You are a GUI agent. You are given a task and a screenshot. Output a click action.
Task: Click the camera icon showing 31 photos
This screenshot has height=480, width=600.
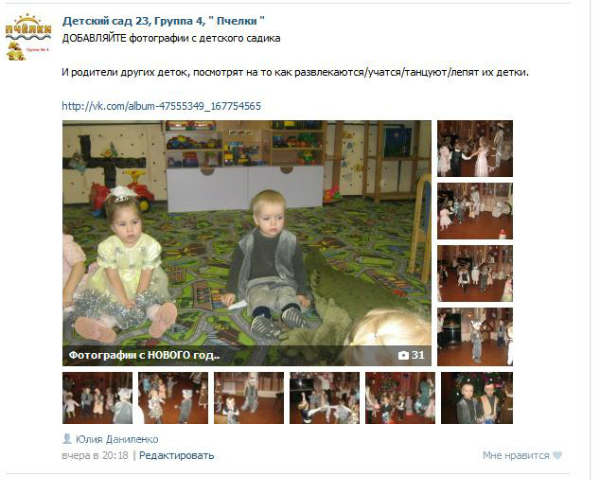click(x=403, y=356)
